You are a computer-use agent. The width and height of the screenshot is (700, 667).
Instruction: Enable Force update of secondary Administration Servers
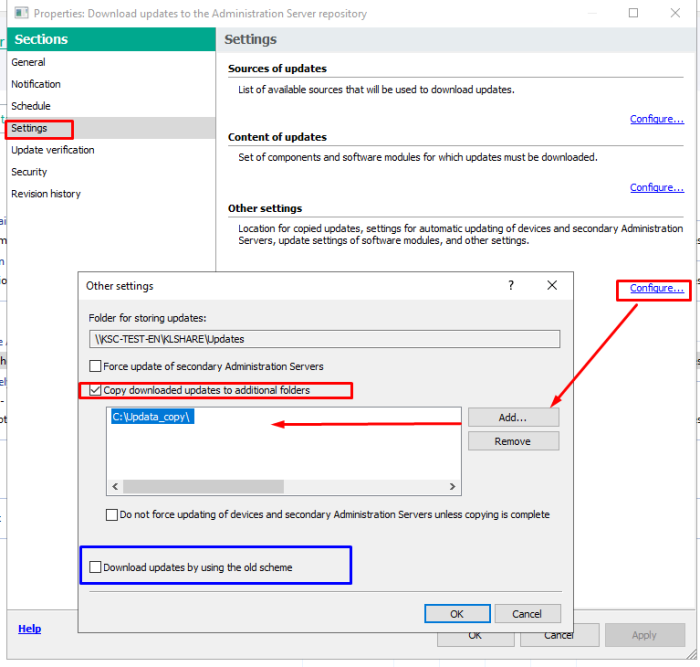click(x=95, y=367)
